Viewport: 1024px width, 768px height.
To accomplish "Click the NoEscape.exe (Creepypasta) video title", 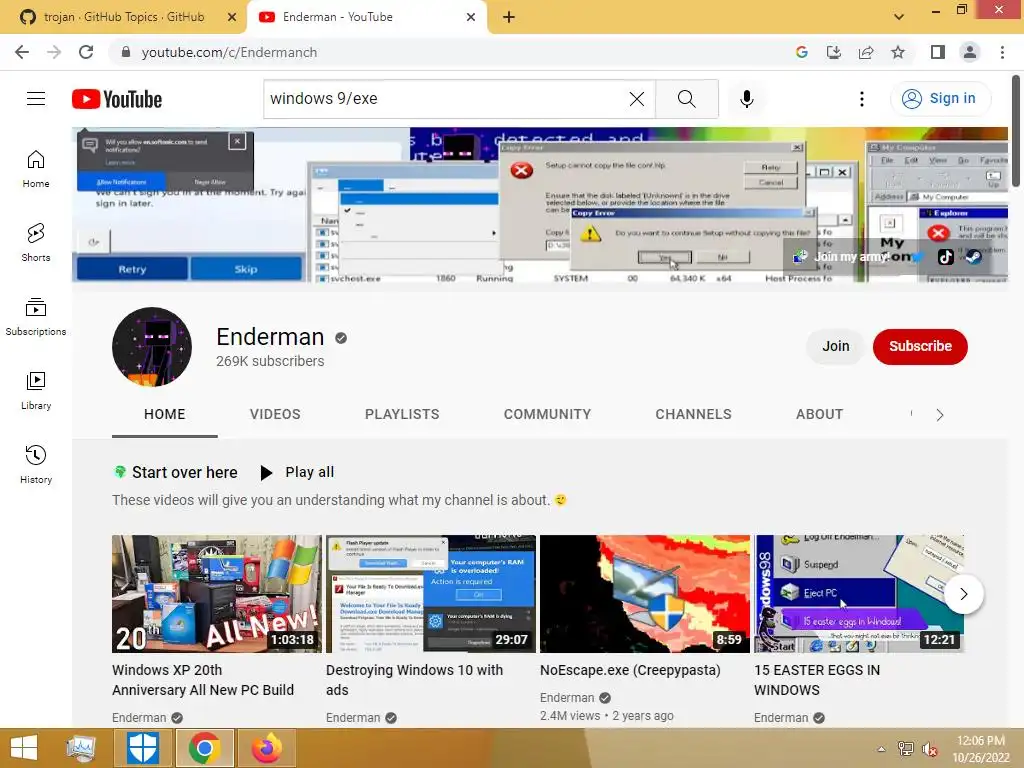I will 630,670.
